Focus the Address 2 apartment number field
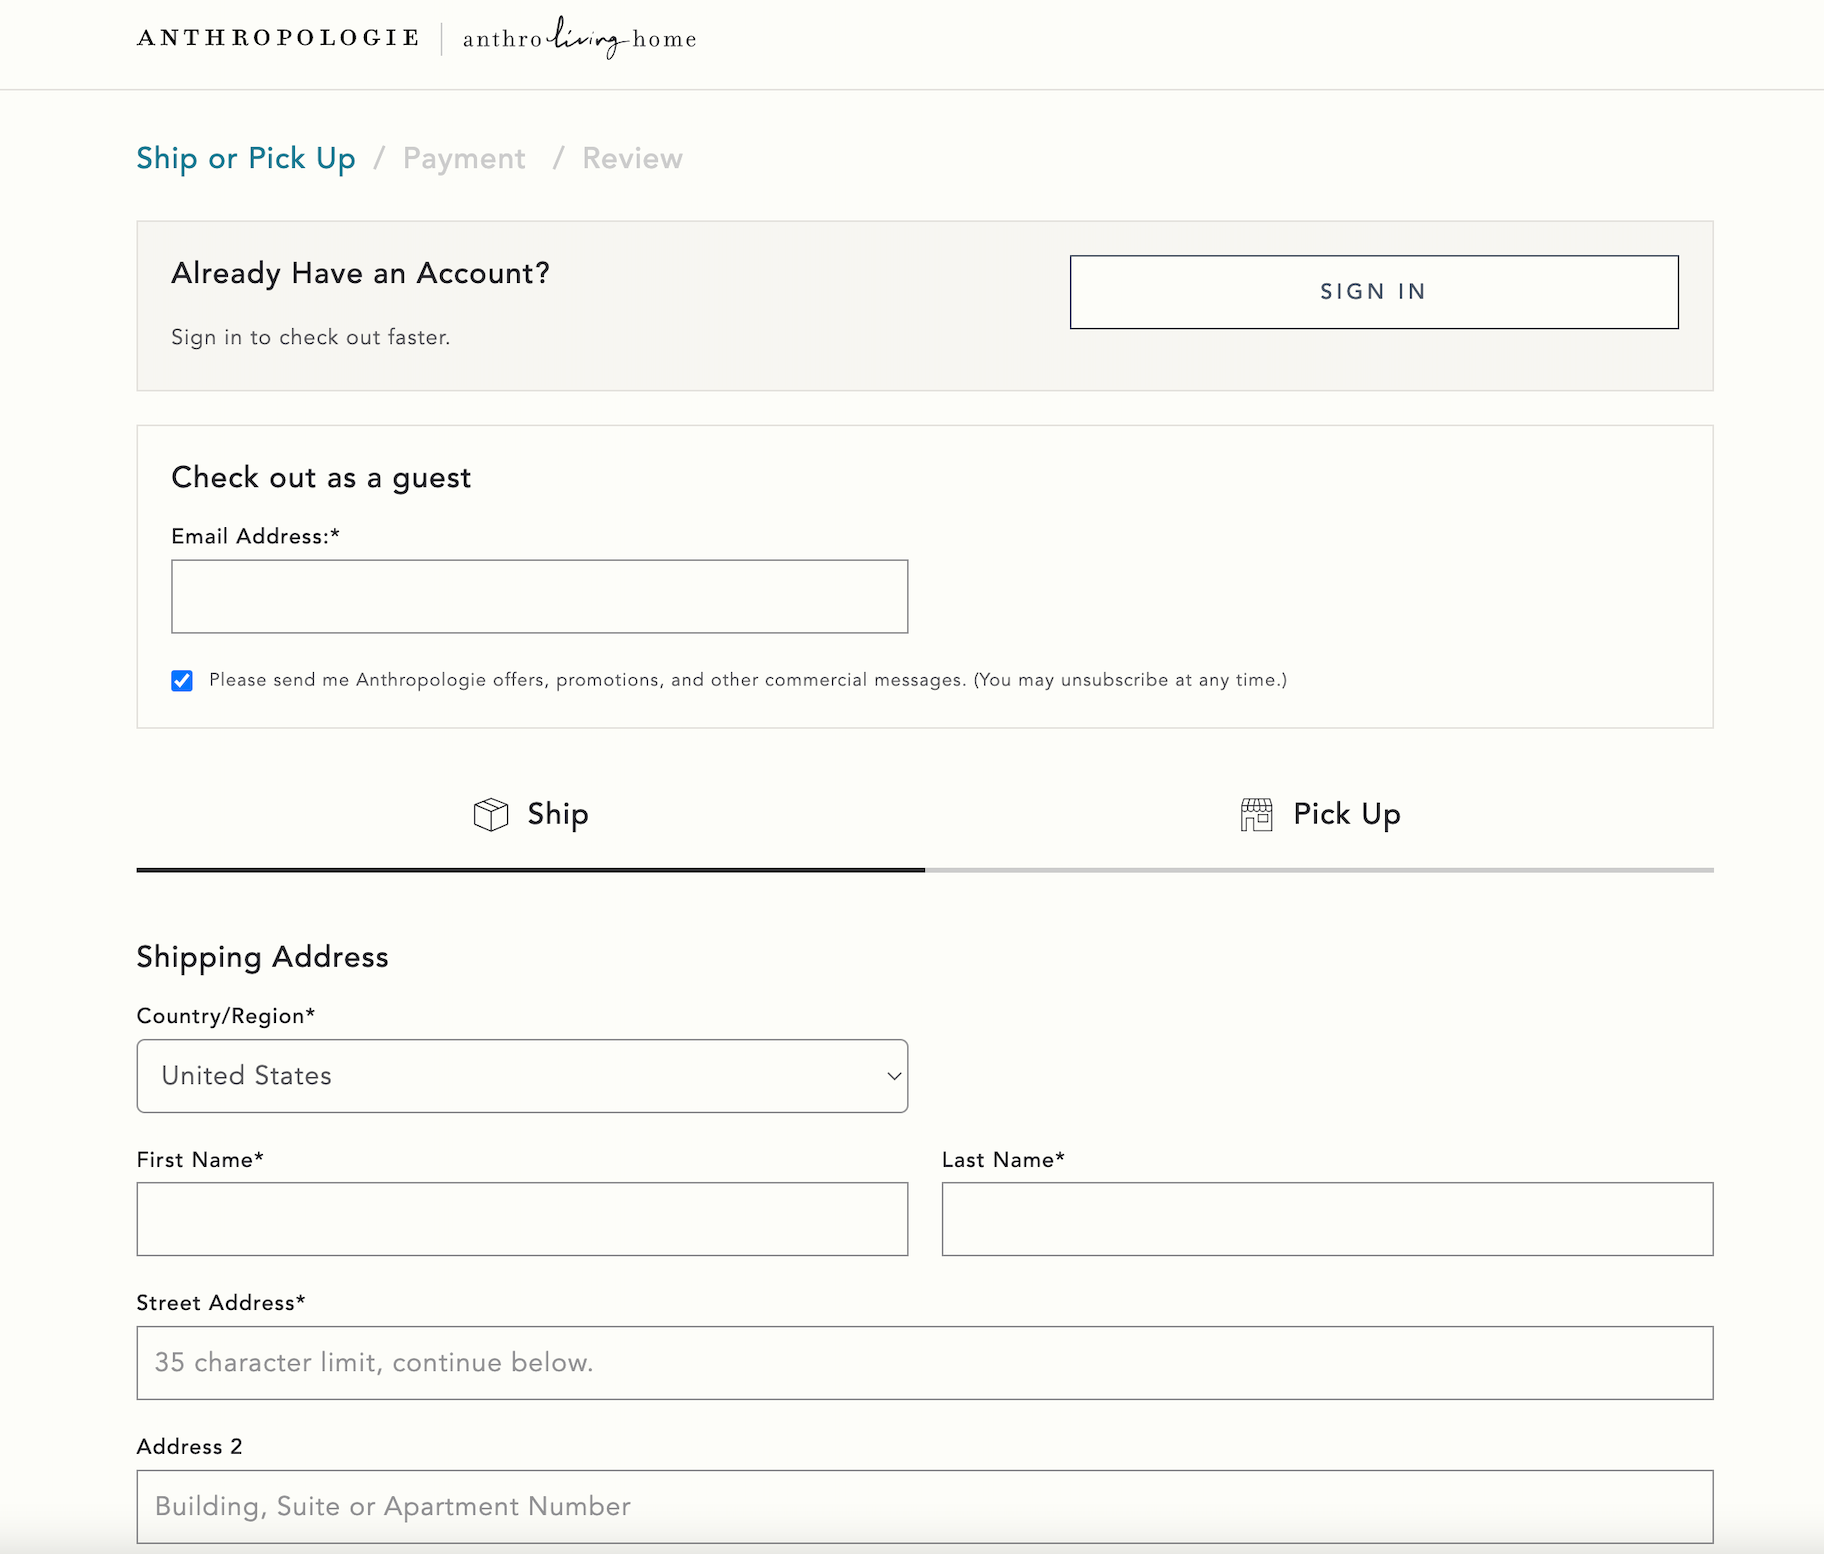Screen dimensions: 1824x1554 [x=924, y=1506]
